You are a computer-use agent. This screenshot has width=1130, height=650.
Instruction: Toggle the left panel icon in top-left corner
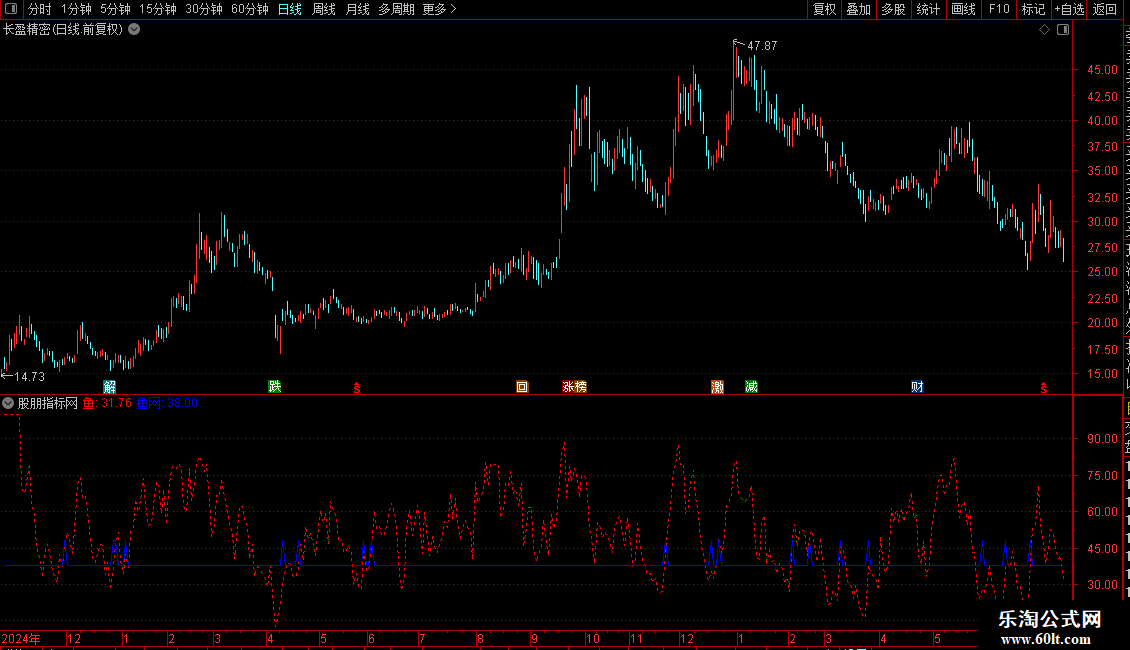coord(11,9)
